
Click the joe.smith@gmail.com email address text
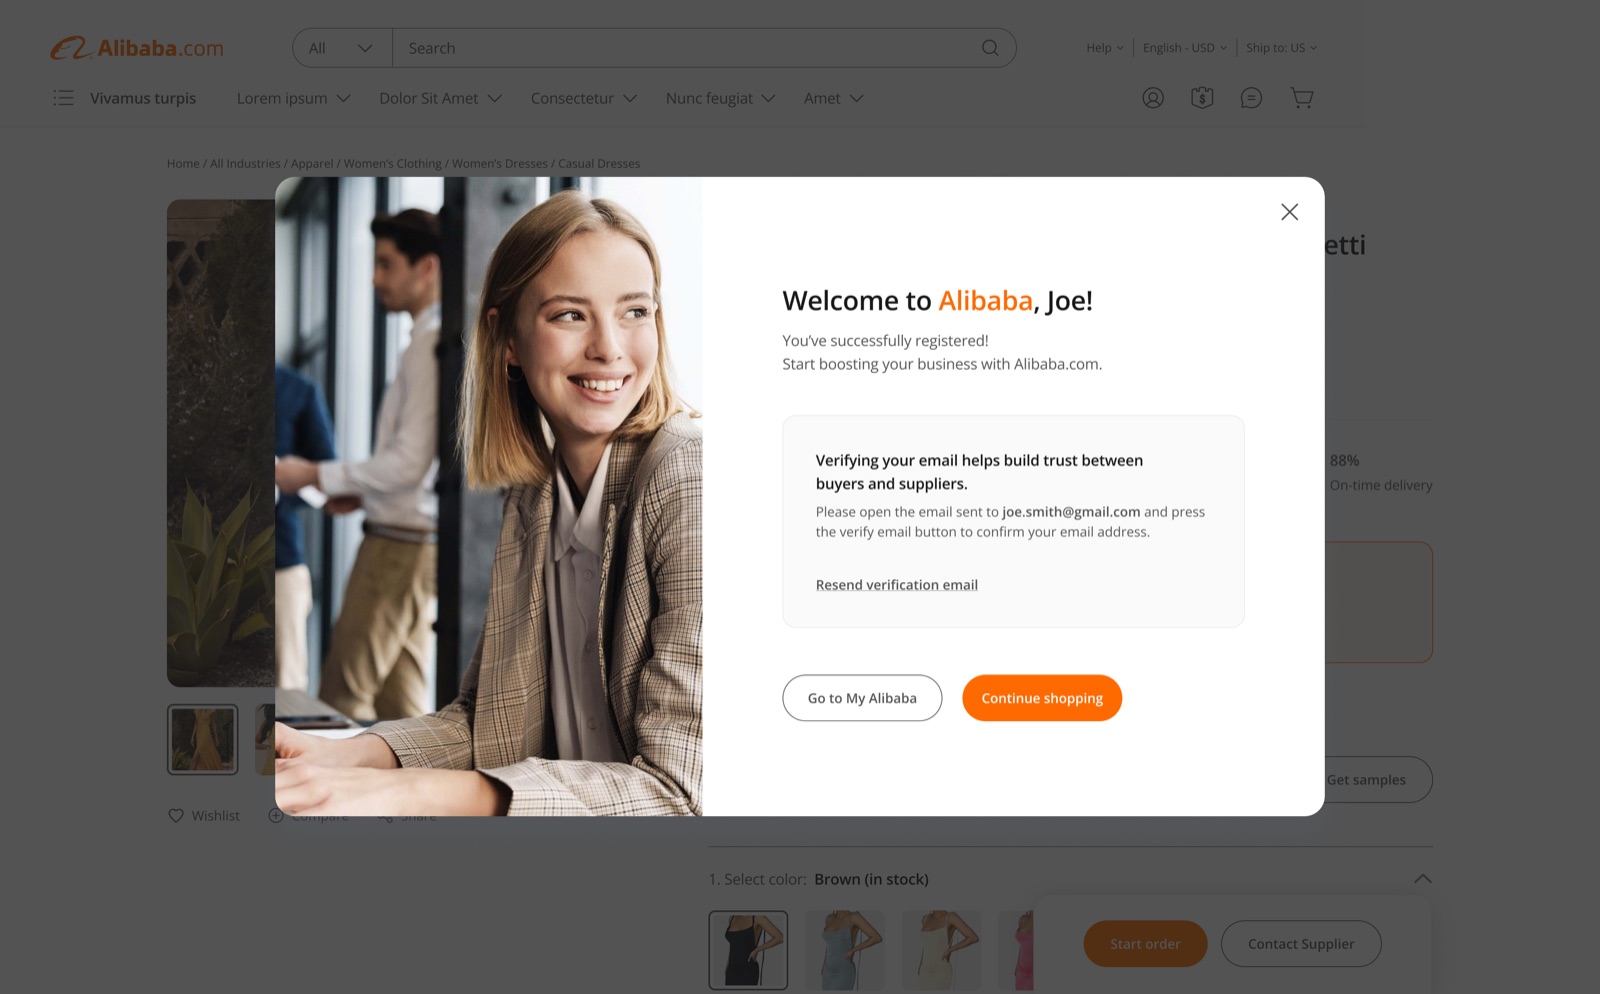tap(1071, 512)
